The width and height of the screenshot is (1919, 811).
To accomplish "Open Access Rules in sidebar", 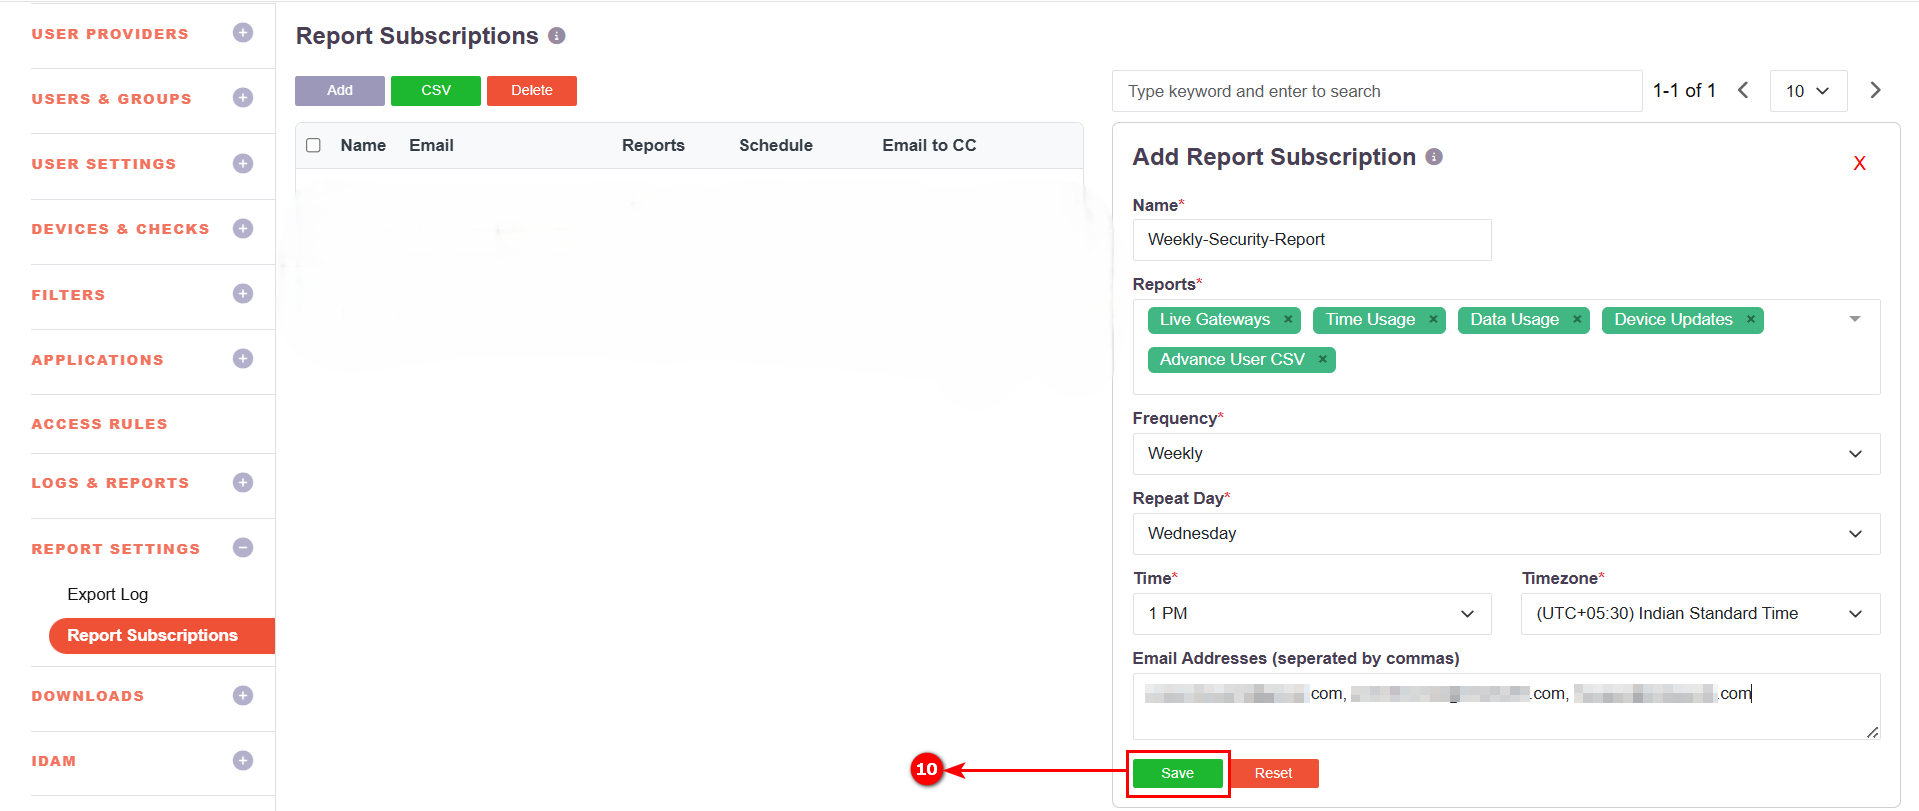I will [100, 424].
